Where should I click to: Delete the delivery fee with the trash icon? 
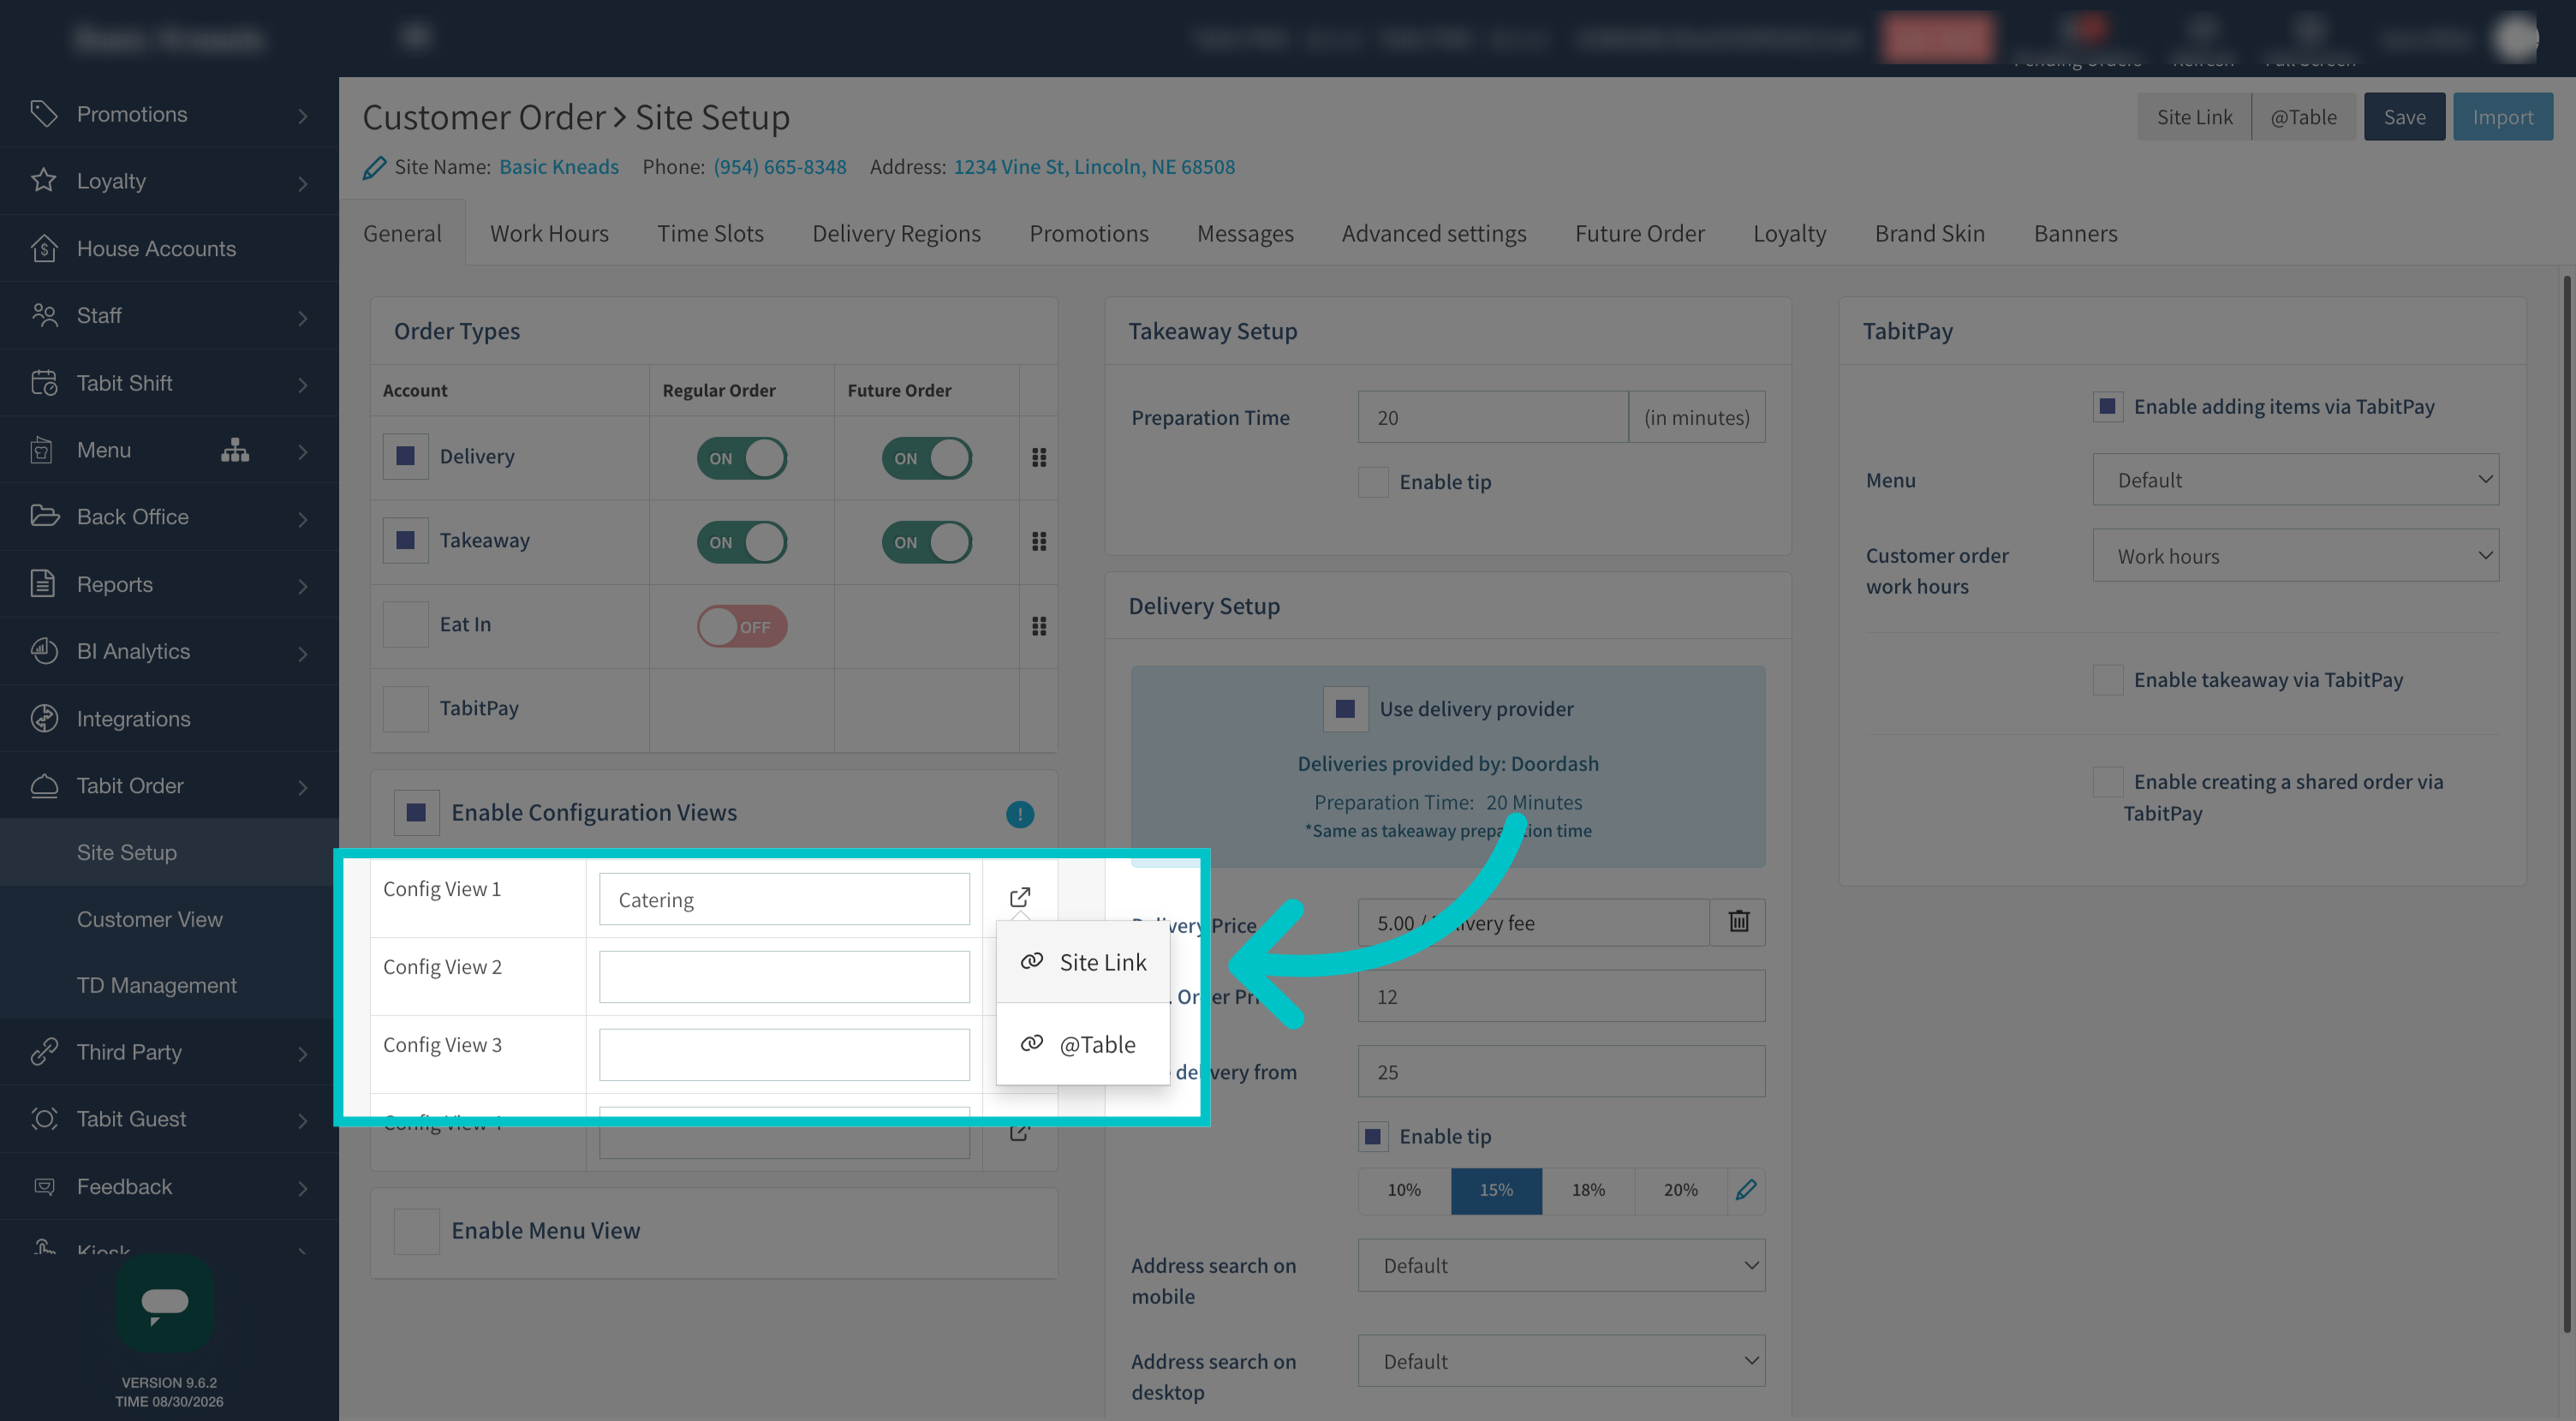[1738, 921]
